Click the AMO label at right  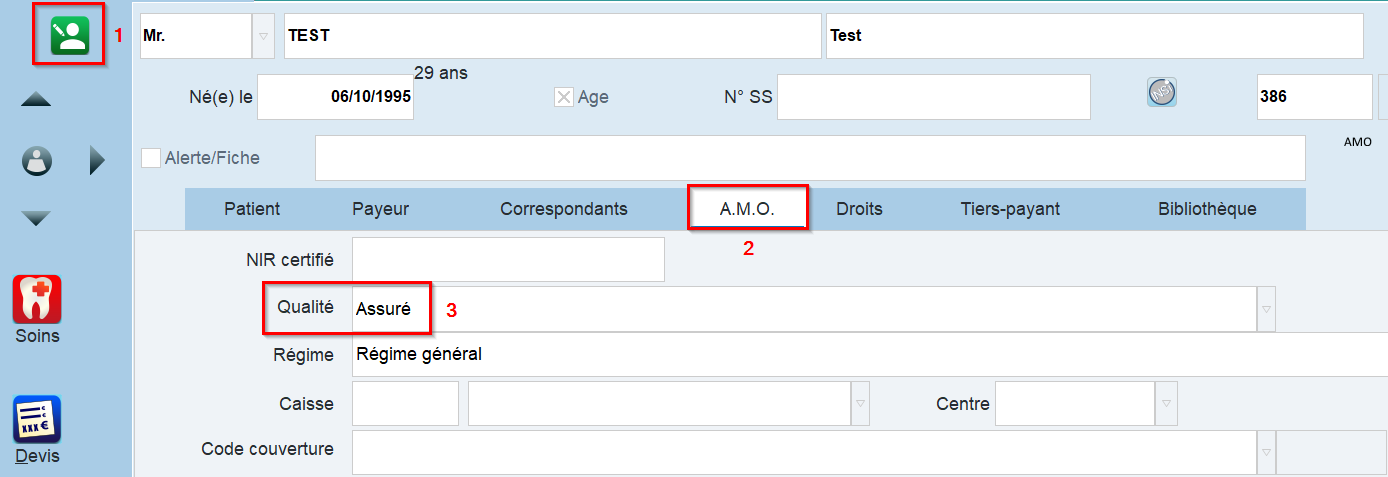[1358, 142]
